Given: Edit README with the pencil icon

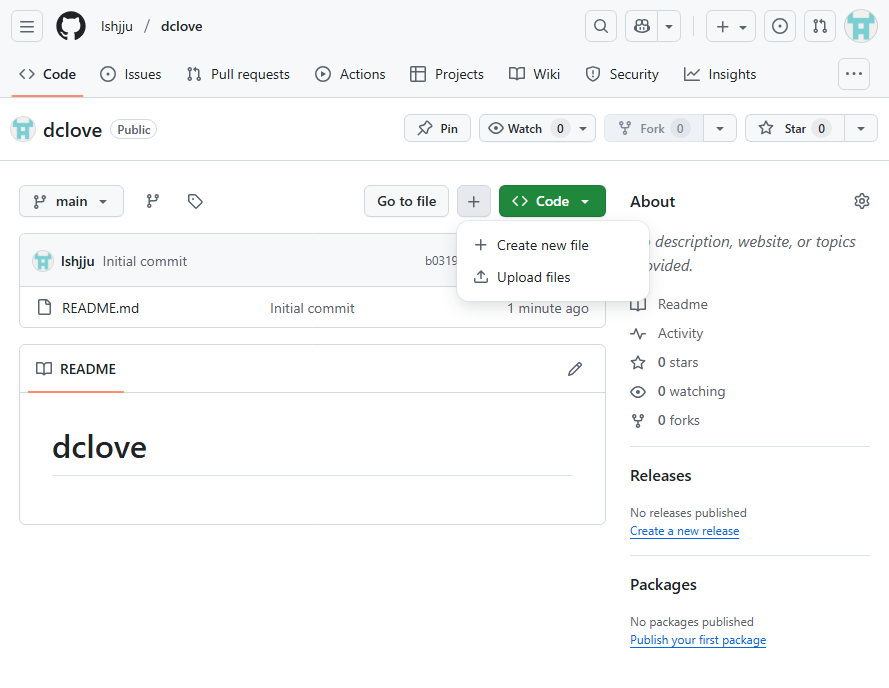Looking at the screenshot, I should [574, 369].
